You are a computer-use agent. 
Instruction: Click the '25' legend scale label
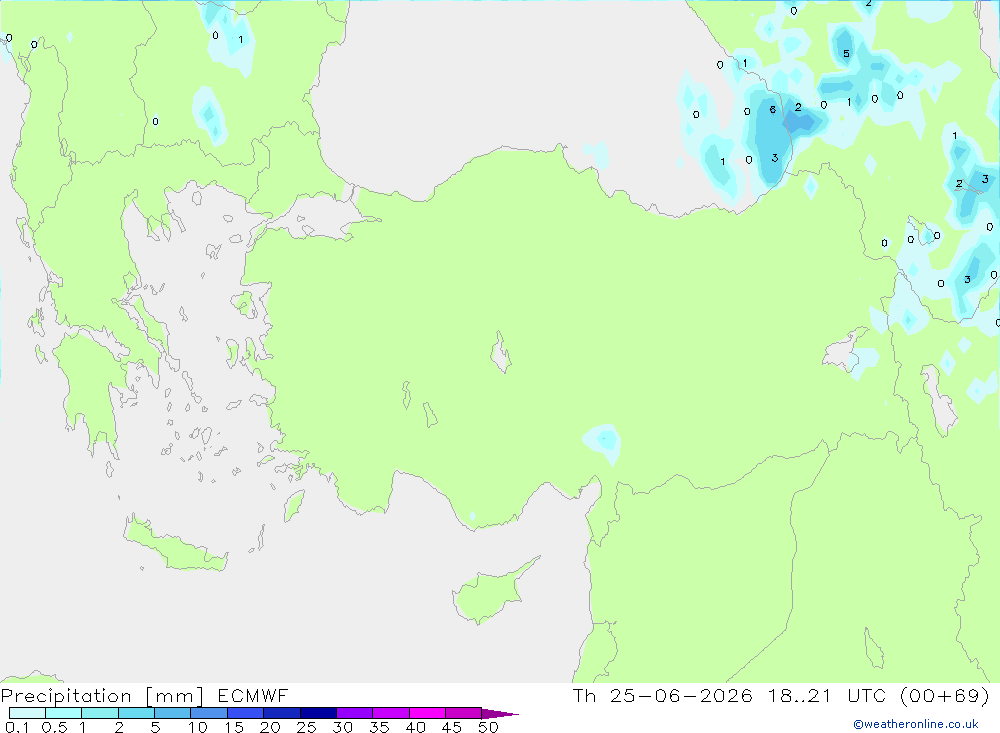pos(307,727)
